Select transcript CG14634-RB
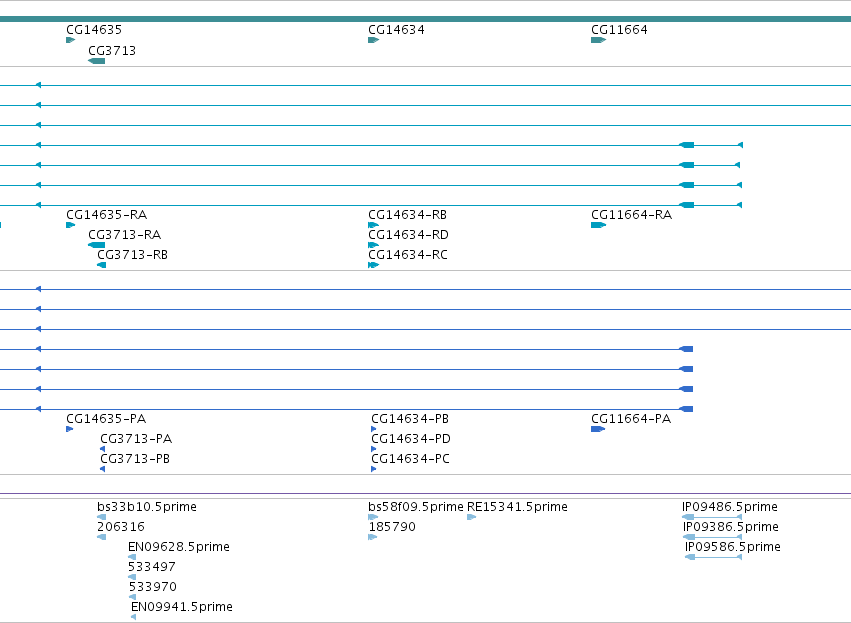Viewport: 851px width, 623px height. [x=408, y=215]
